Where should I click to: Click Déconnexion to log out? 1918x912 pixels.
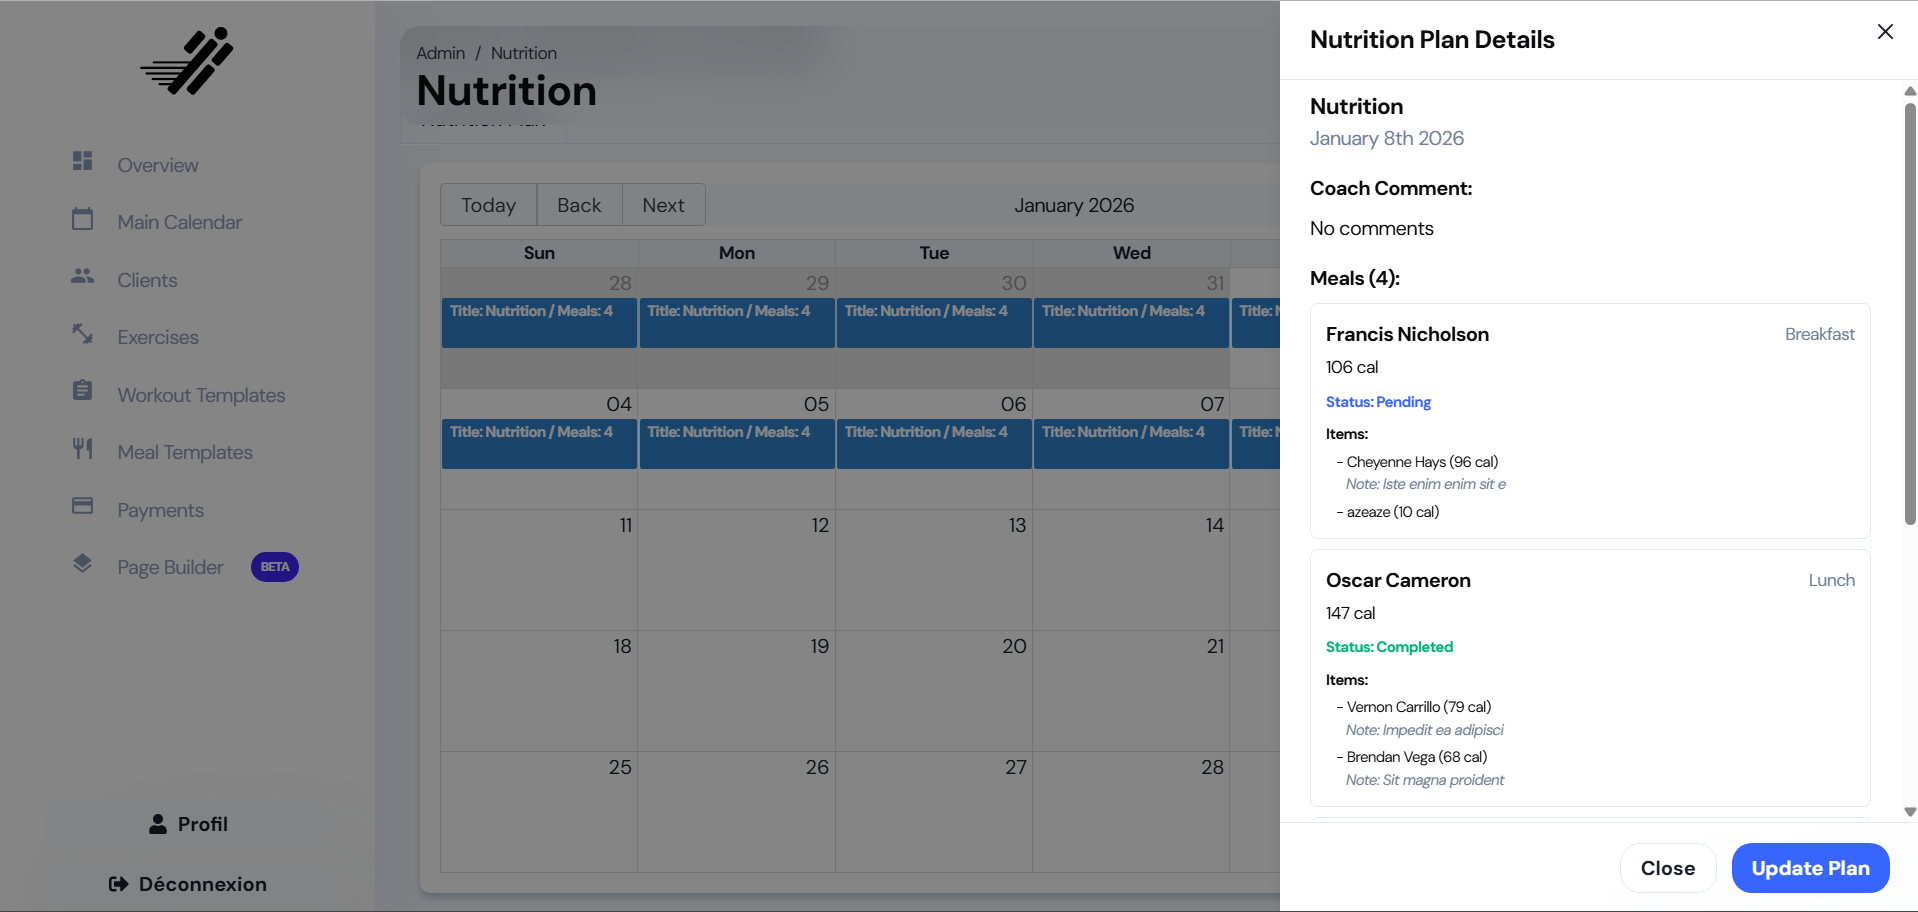[x=189, y=884]
